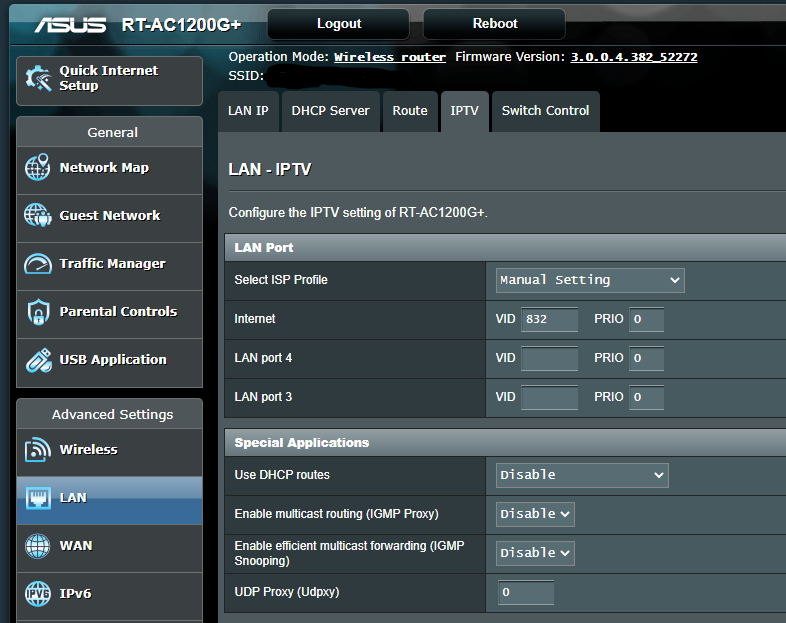
Task: Click the USB Application icon
Action: [39, 360]
